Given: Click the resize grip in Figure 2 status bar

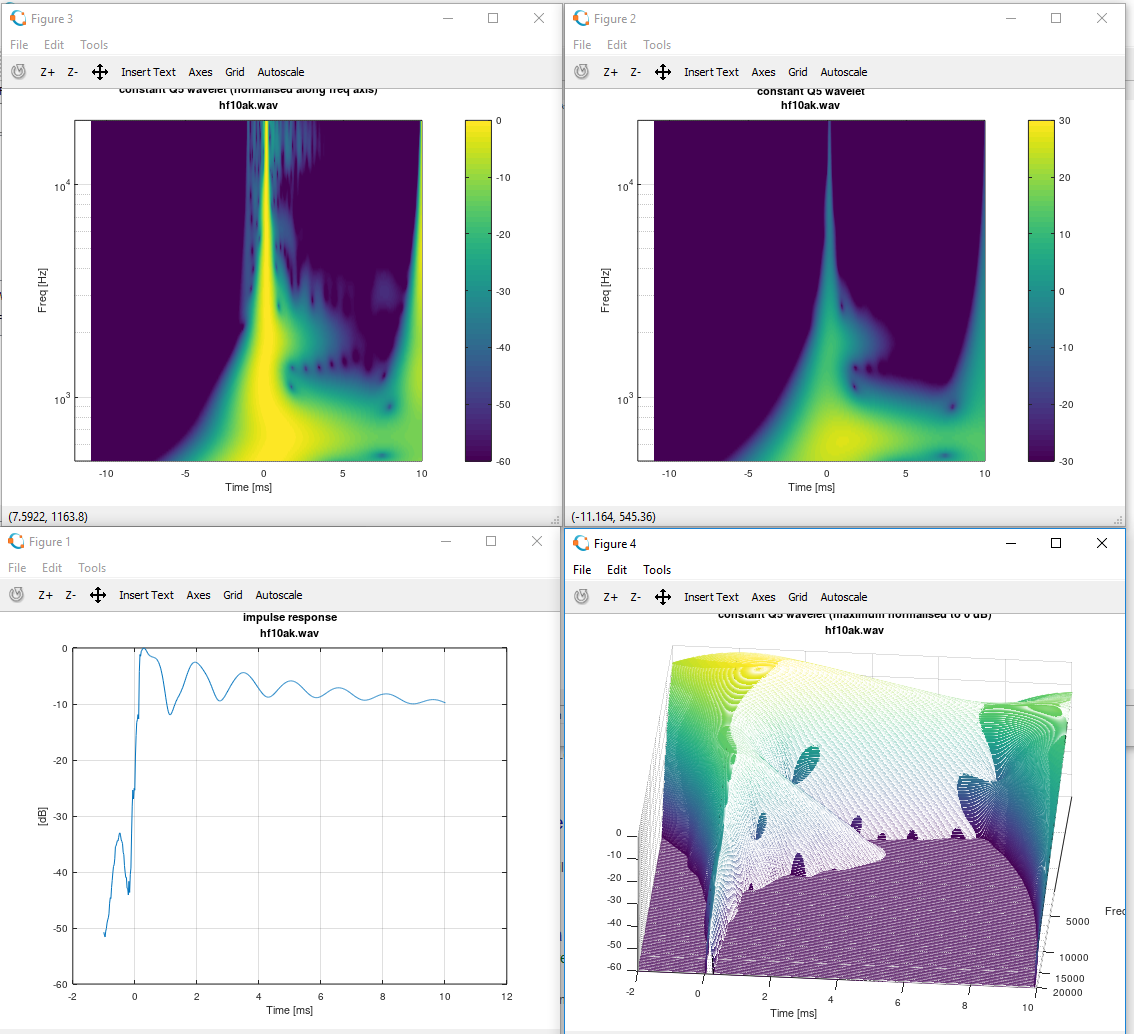Looking at the screenshot, I should [x=1118, y=520].
